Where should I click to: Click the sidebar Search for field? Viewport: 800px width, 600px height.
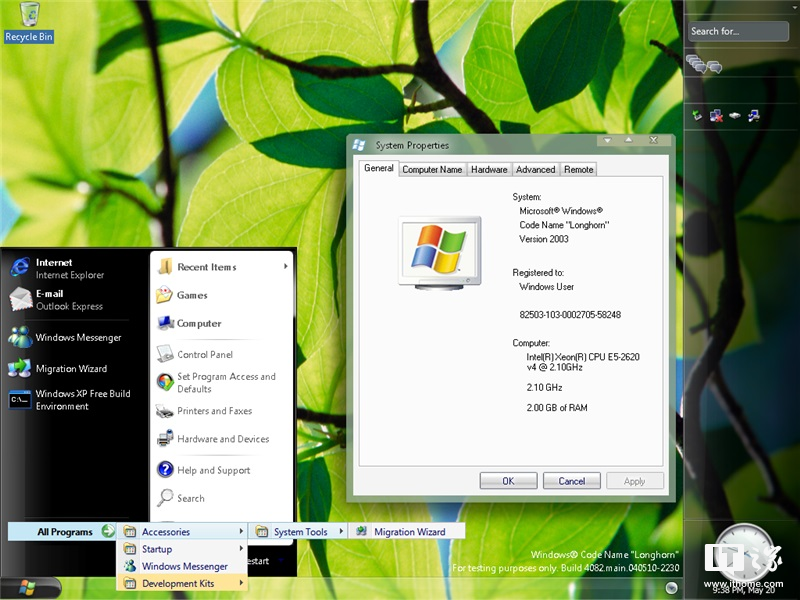pos(738,31)
